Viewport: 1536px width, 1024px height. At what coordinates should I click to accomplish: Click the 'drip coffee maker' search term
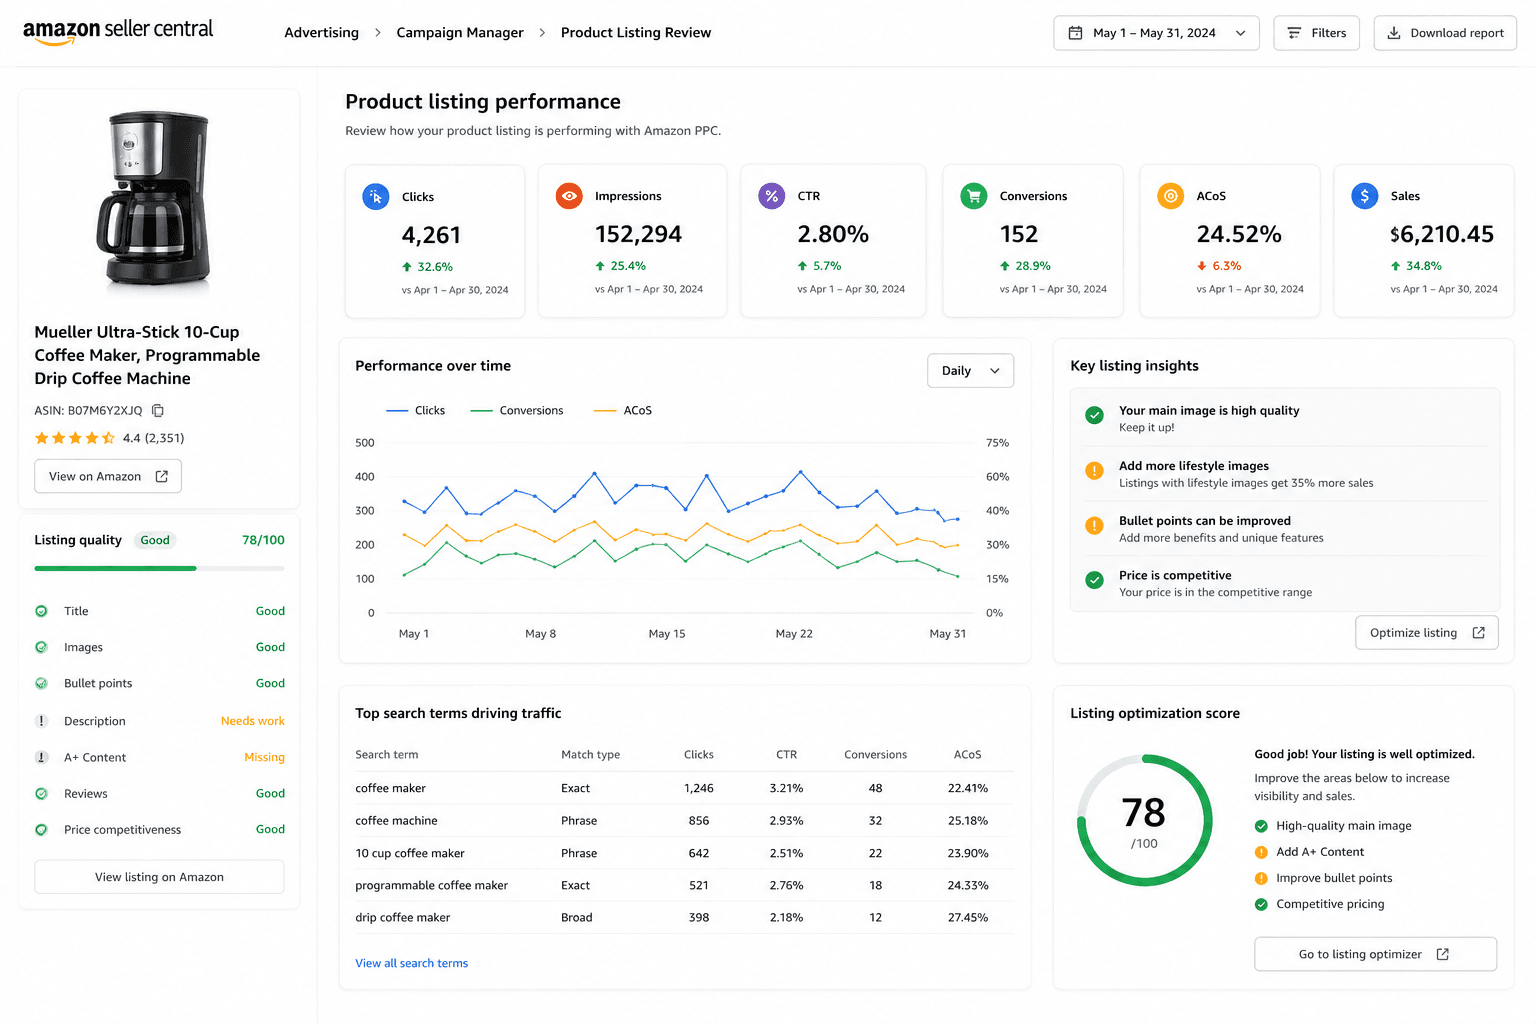point(402,918)
